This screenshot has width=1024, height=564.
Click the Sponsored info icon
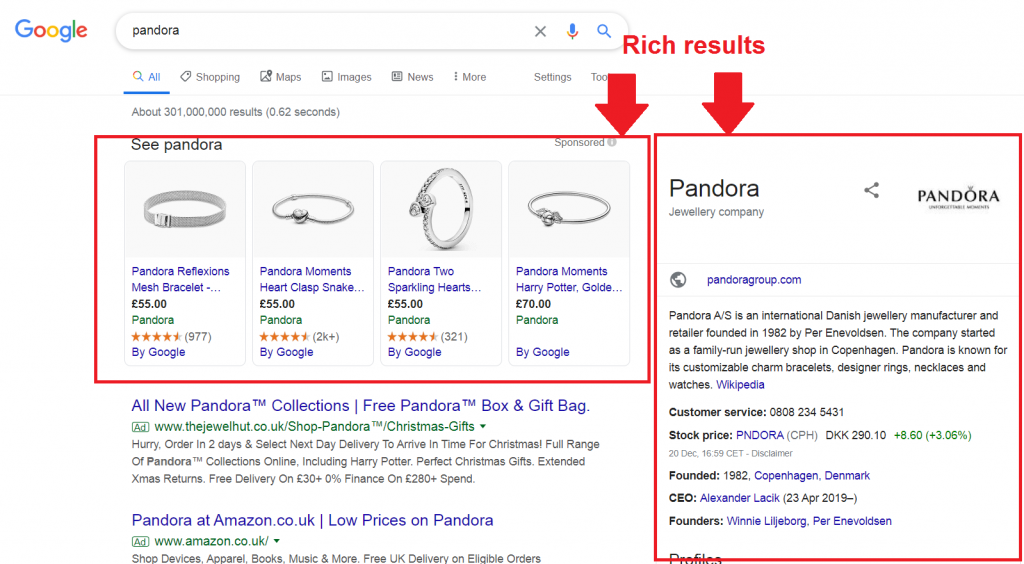pos(612,143)
